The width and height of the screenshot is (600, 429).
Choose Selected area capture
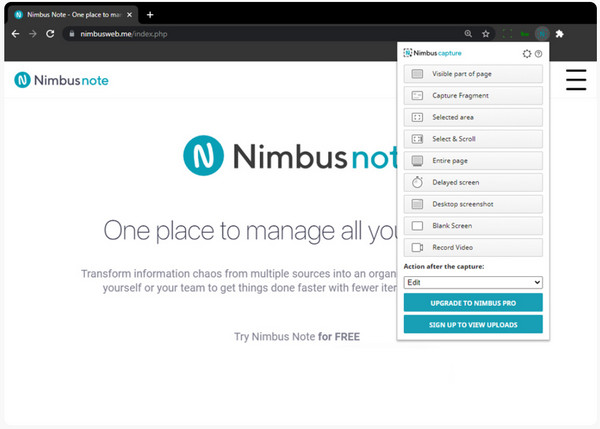point(473,117)
